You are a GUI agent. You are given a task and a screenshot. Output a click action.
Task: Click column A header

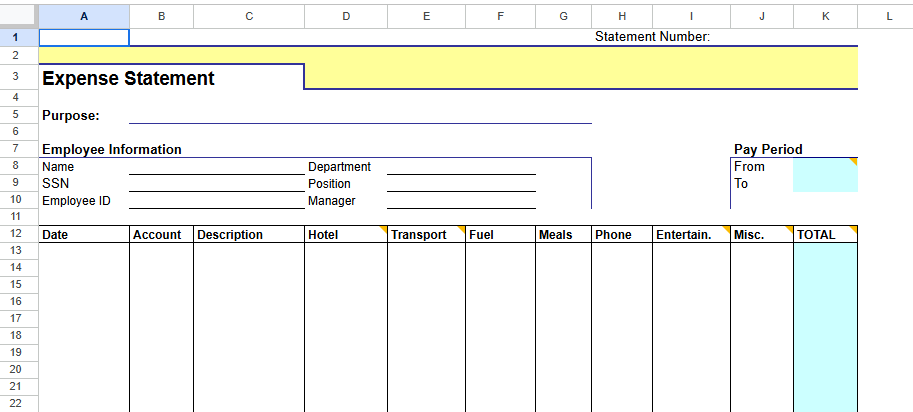[x=84, y=16]
